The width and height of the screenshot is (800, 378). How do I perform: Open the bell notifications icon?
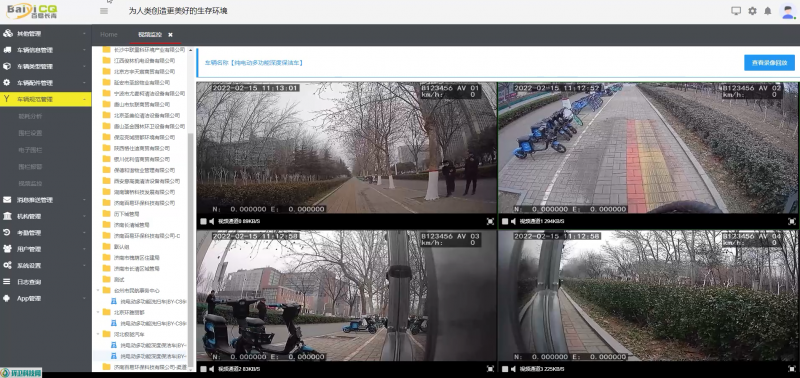(x=767, y=11)
